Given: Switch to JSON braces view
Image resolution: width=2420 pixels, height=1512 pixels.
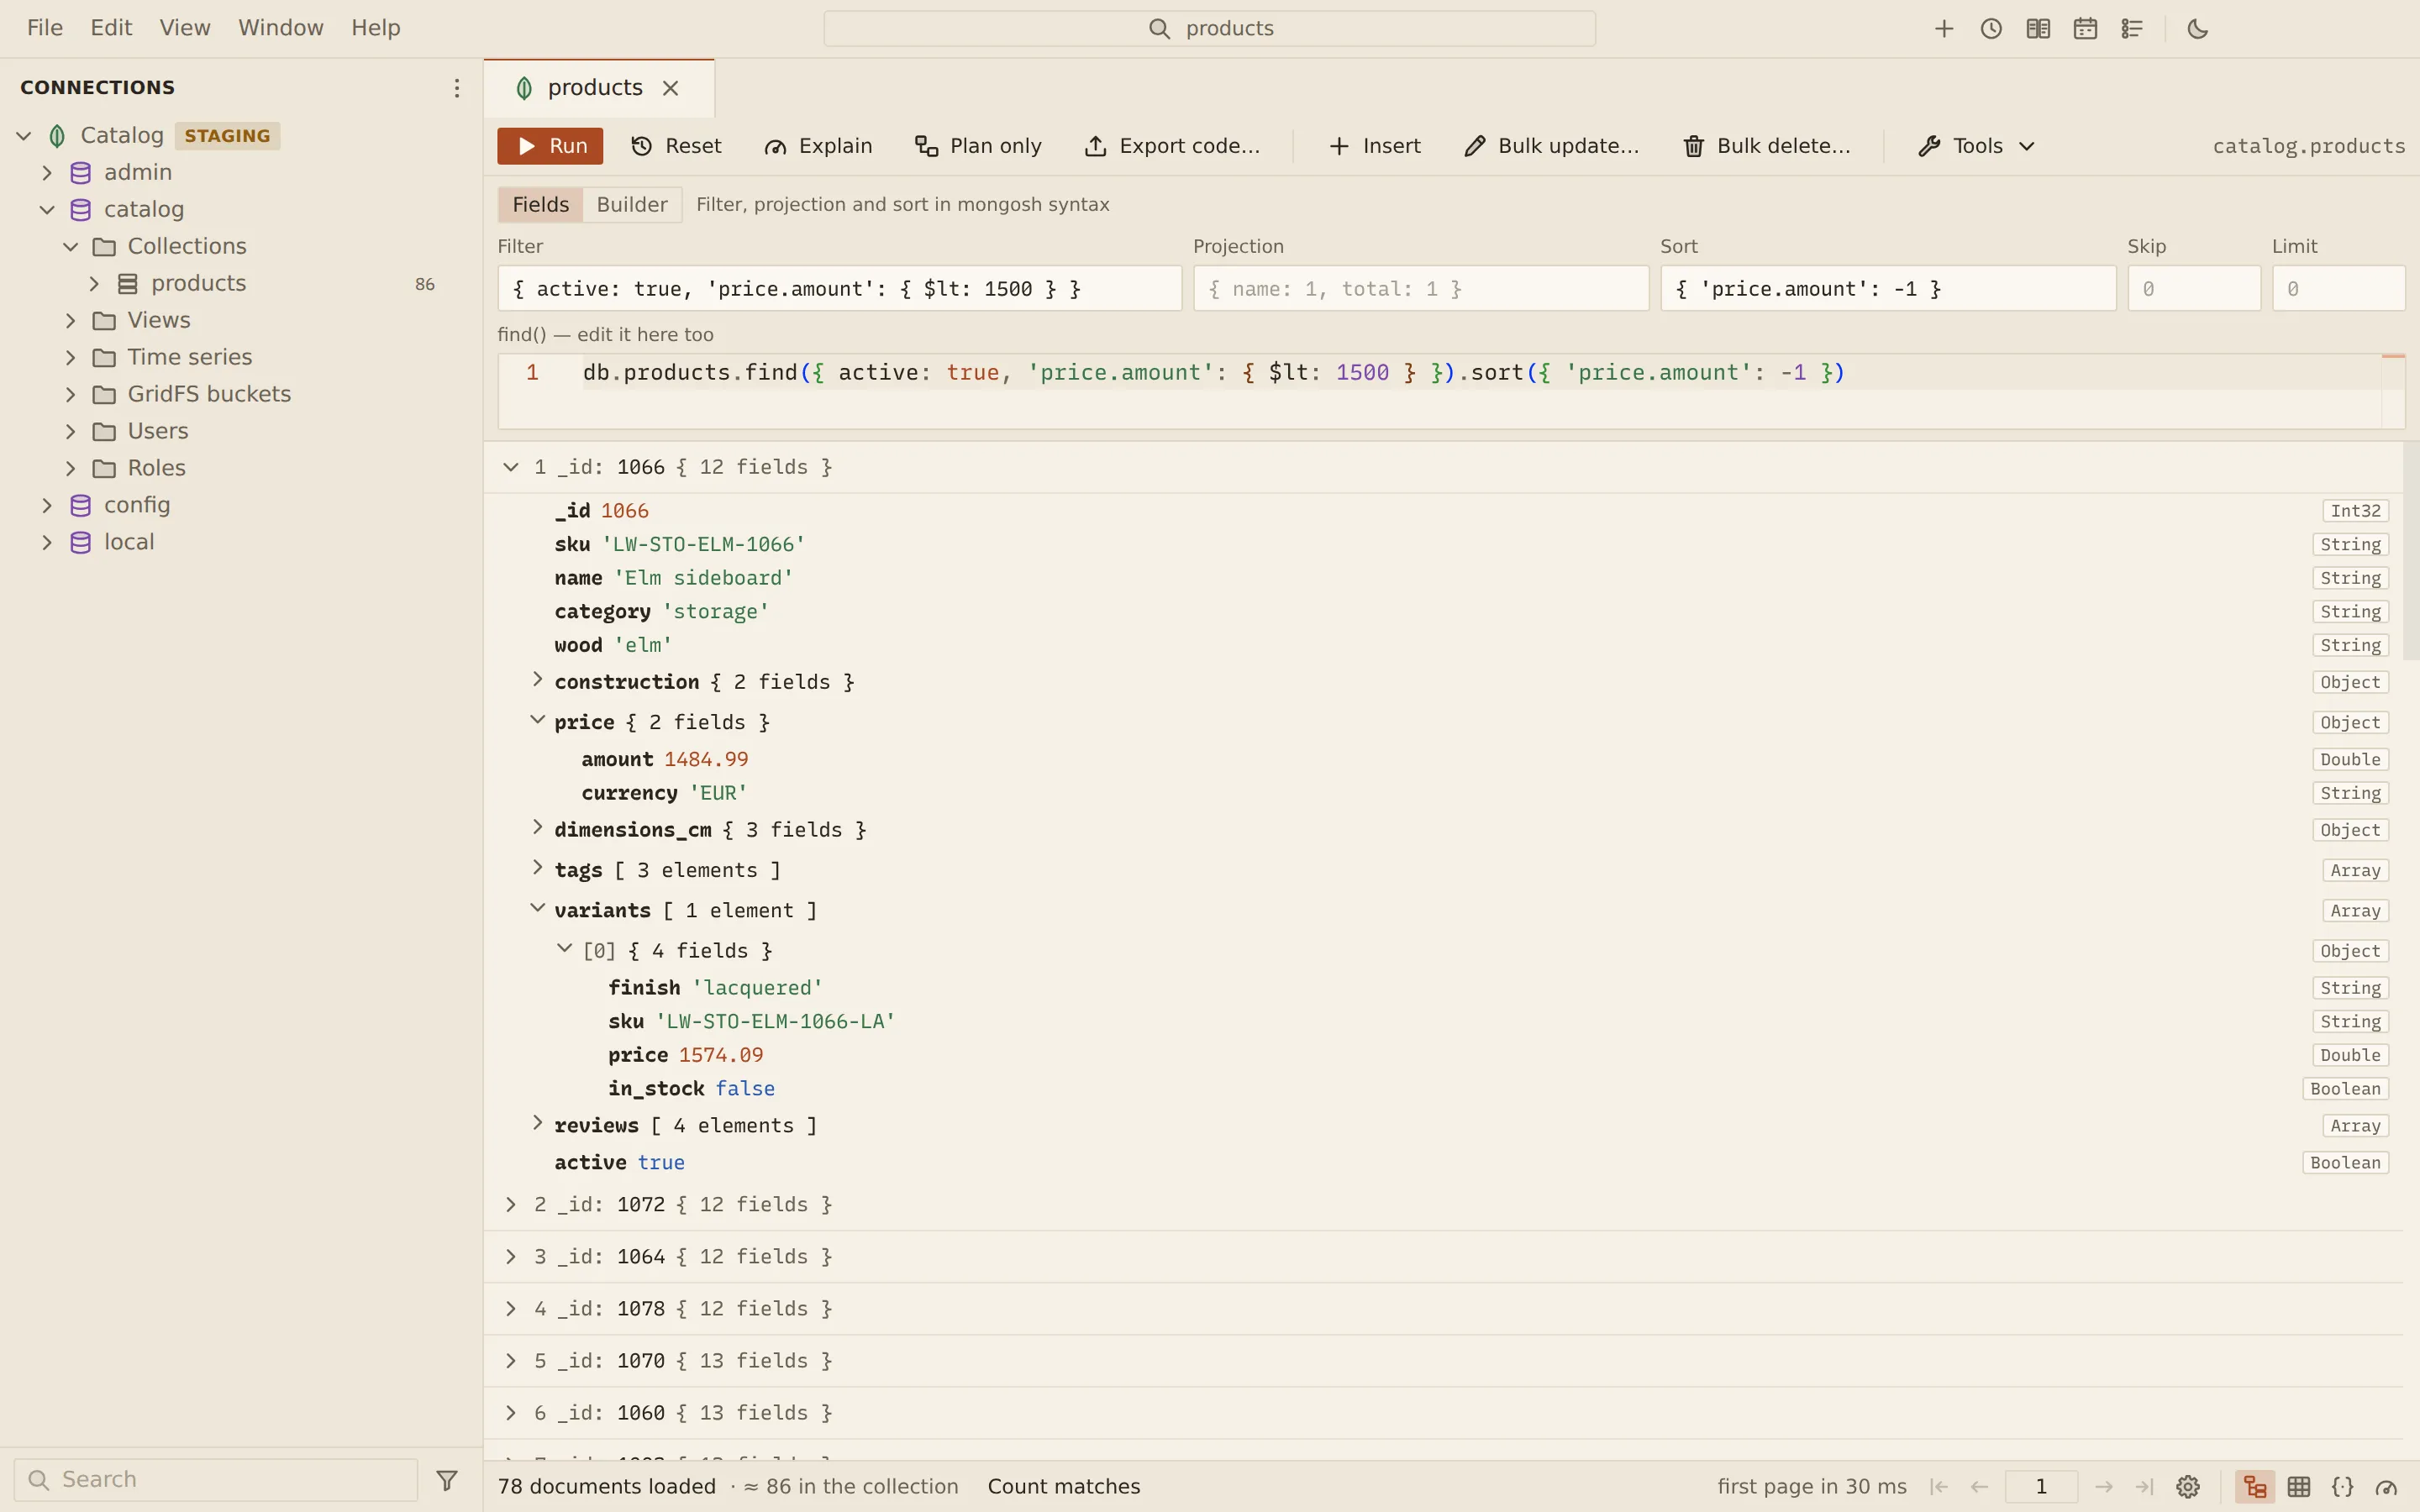Looking at the screenshot, I should (2343, 1487).
